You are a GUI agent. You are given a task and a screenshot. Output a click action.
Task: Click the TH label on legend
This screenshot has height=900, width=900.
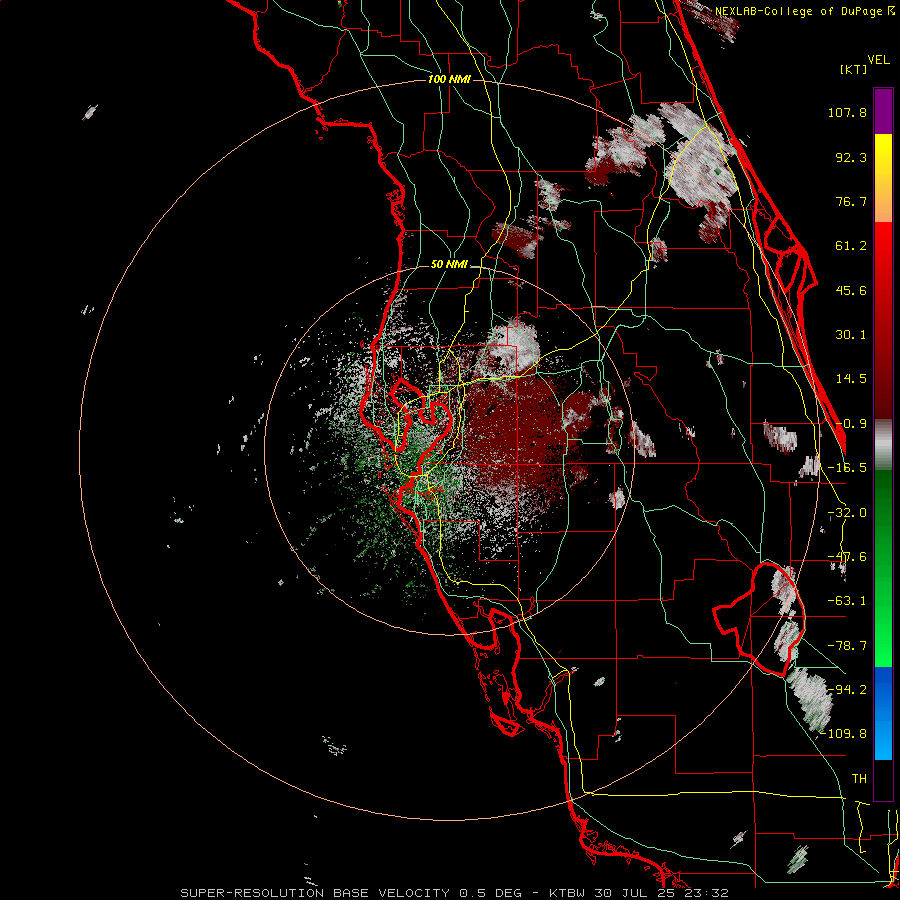(x=859, y=779)
